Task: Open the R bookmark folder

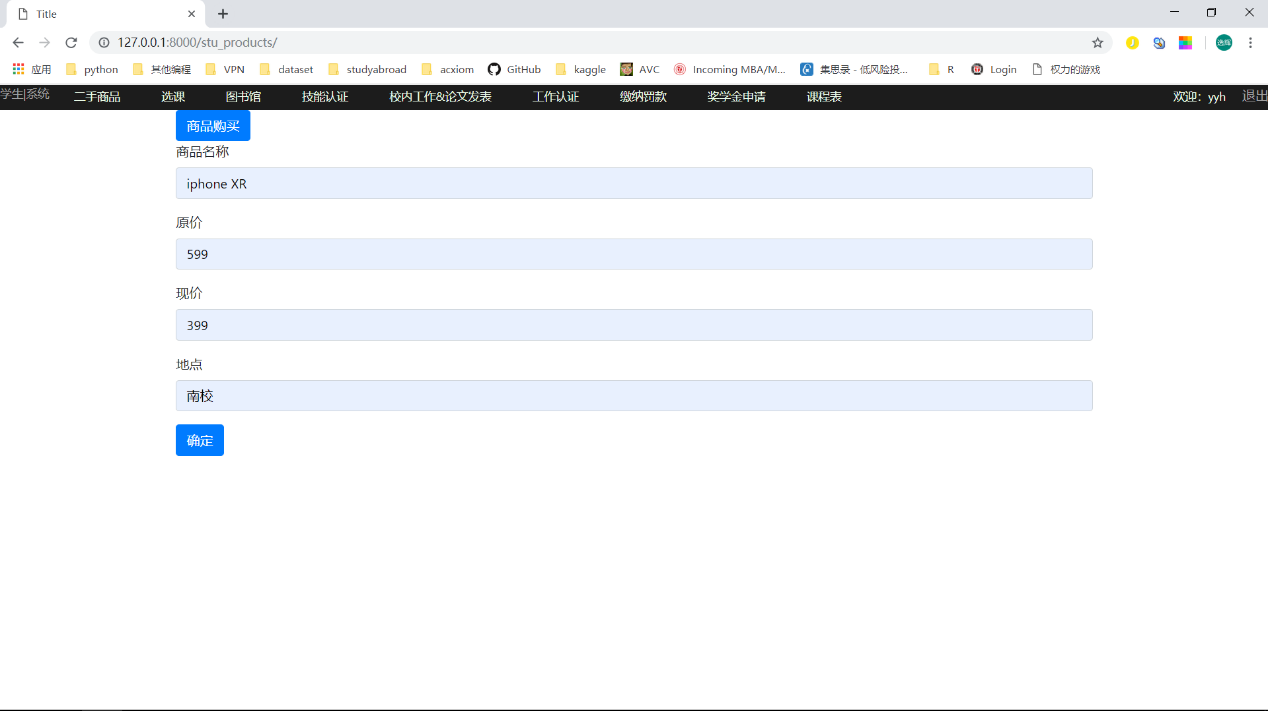Action: tap(942, 69)
